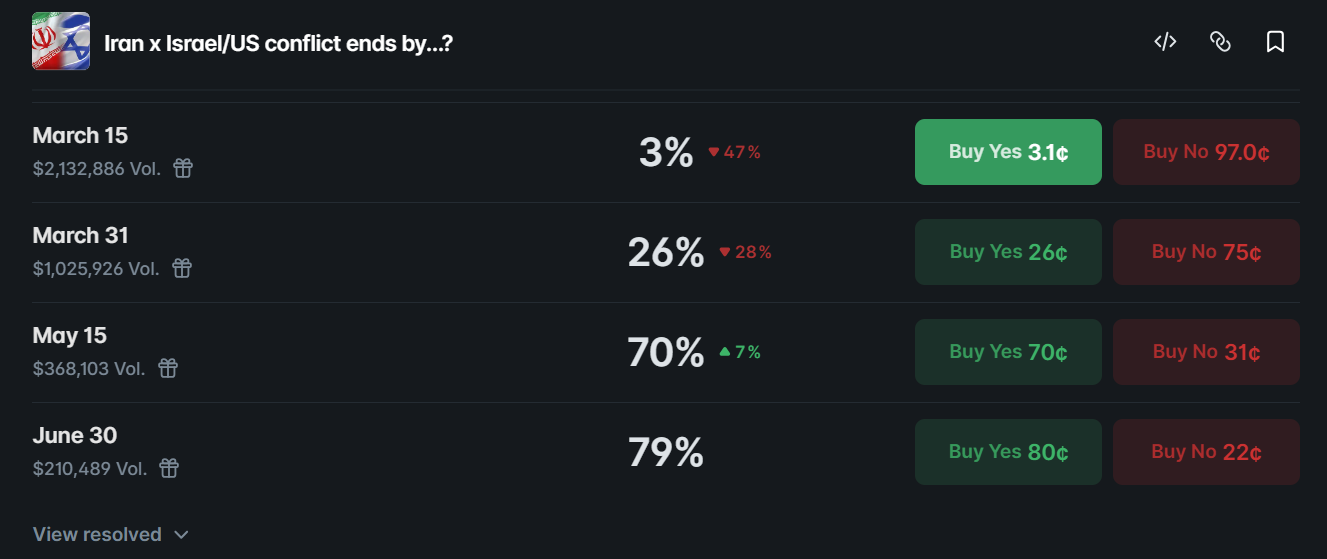Select the June 30 outcome row label
This screenshot has width=1327, height=559.
click(75, 436)
